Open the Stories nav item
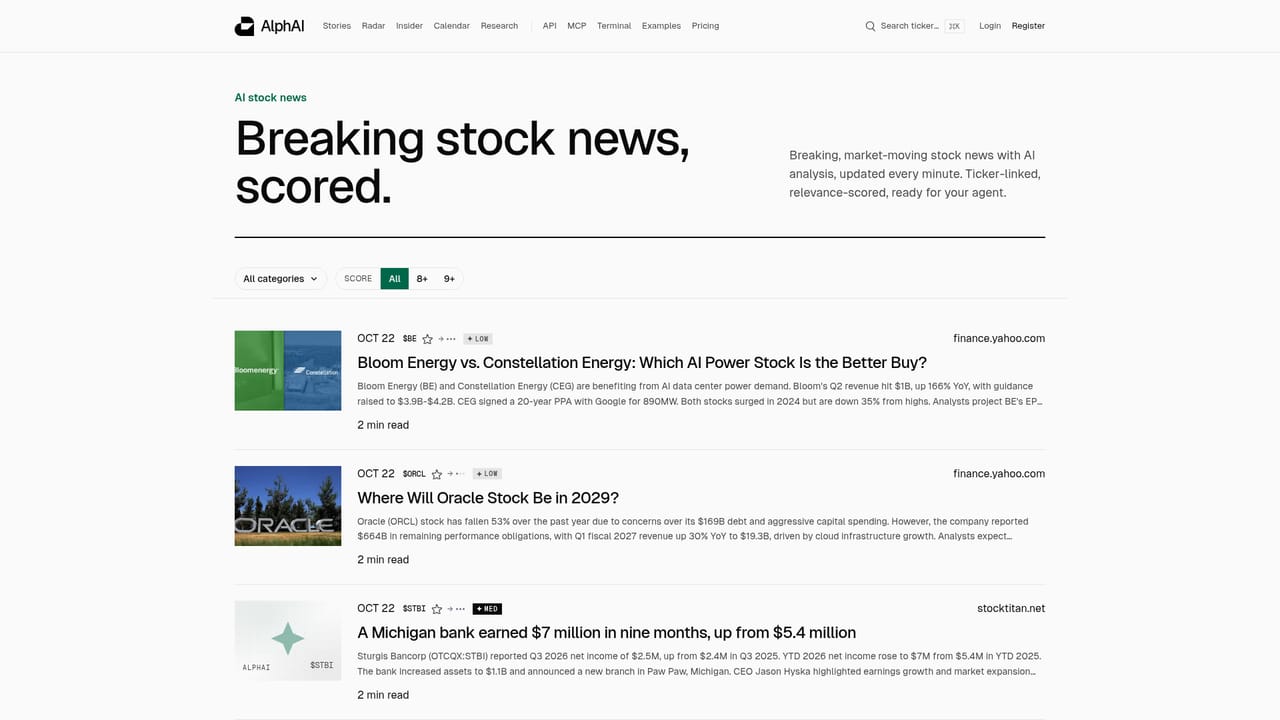Viewport: 1280px width, 720px height. pos(337,26)
